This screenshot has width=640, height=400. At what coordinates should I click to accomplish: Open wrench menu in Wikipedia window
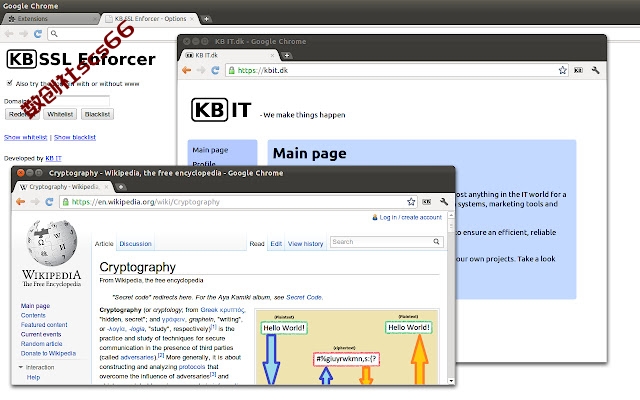point(444,202)
